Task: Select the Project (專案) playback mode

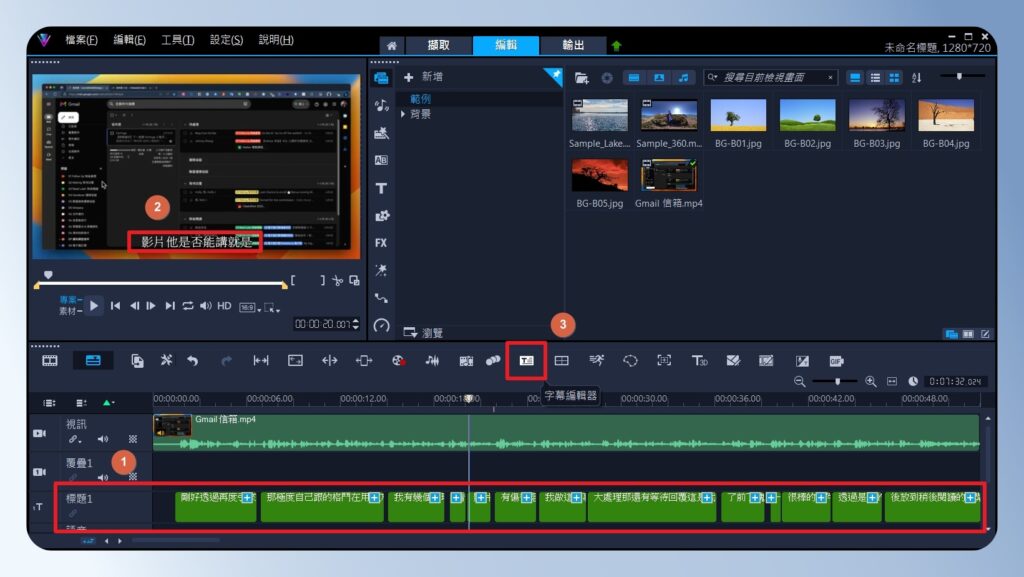Action: (x=69, y=300)
